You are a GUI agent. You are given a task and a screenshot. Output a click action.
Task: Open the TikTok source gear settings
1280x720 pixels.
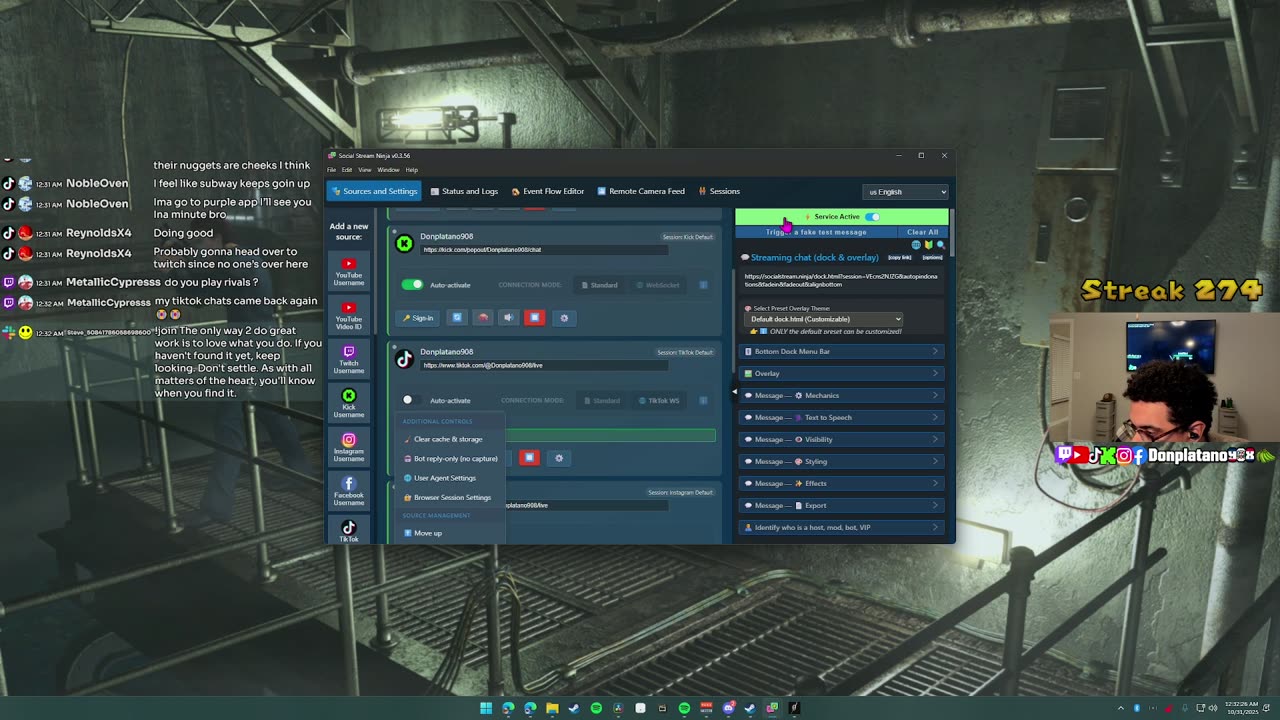pyautogui.click(x=559, y=458)
